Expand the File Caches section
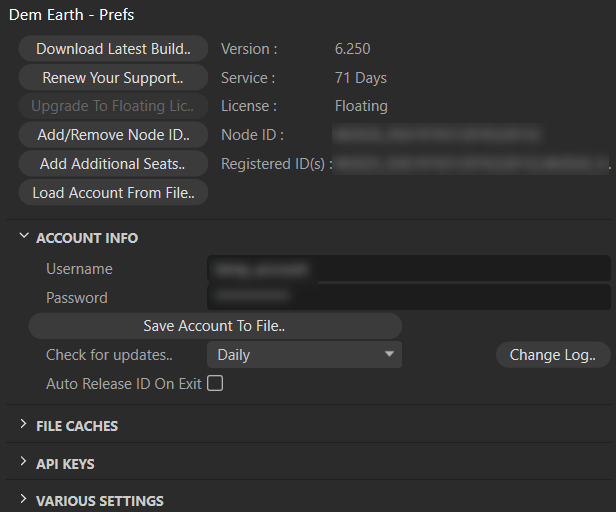This screenshot has height=512, width=616. pyautogui.click(x=24, y=424)
